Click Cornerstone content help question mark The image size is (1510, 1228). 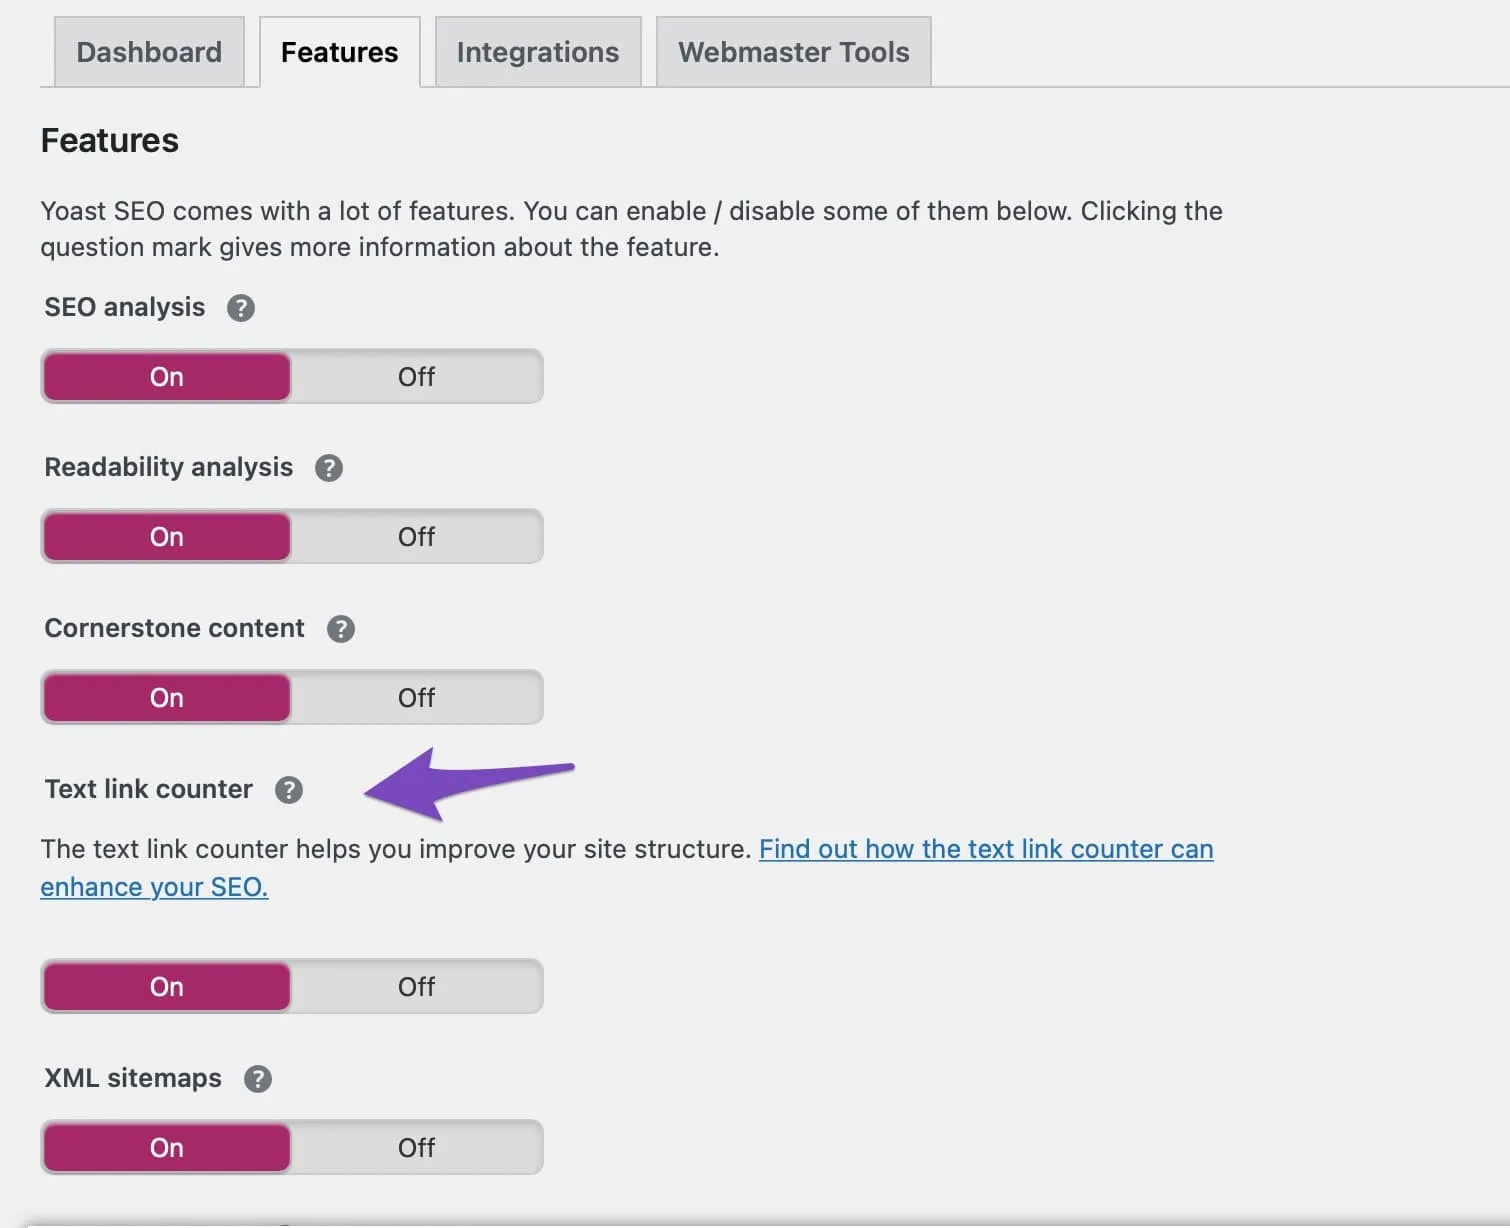pos(341,629)
